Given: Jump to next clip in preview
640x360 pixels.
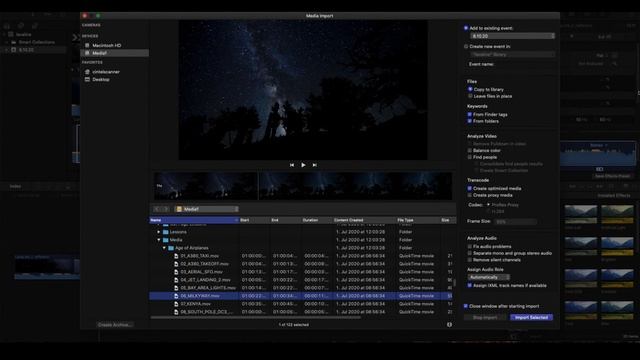Looking at the screenshot, I should click(x=315, y=165).
